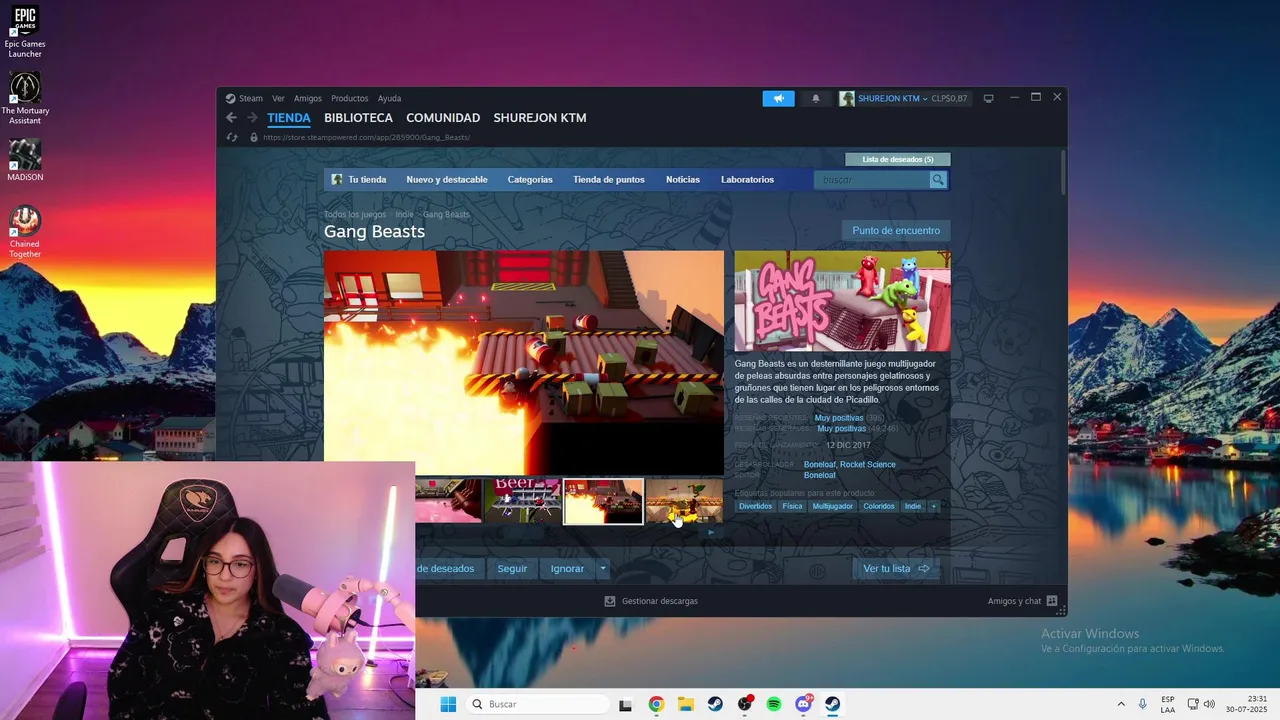Select the TIENDA tab
Viewport: 1280px width, 720px height.
[x=289, y=118]
